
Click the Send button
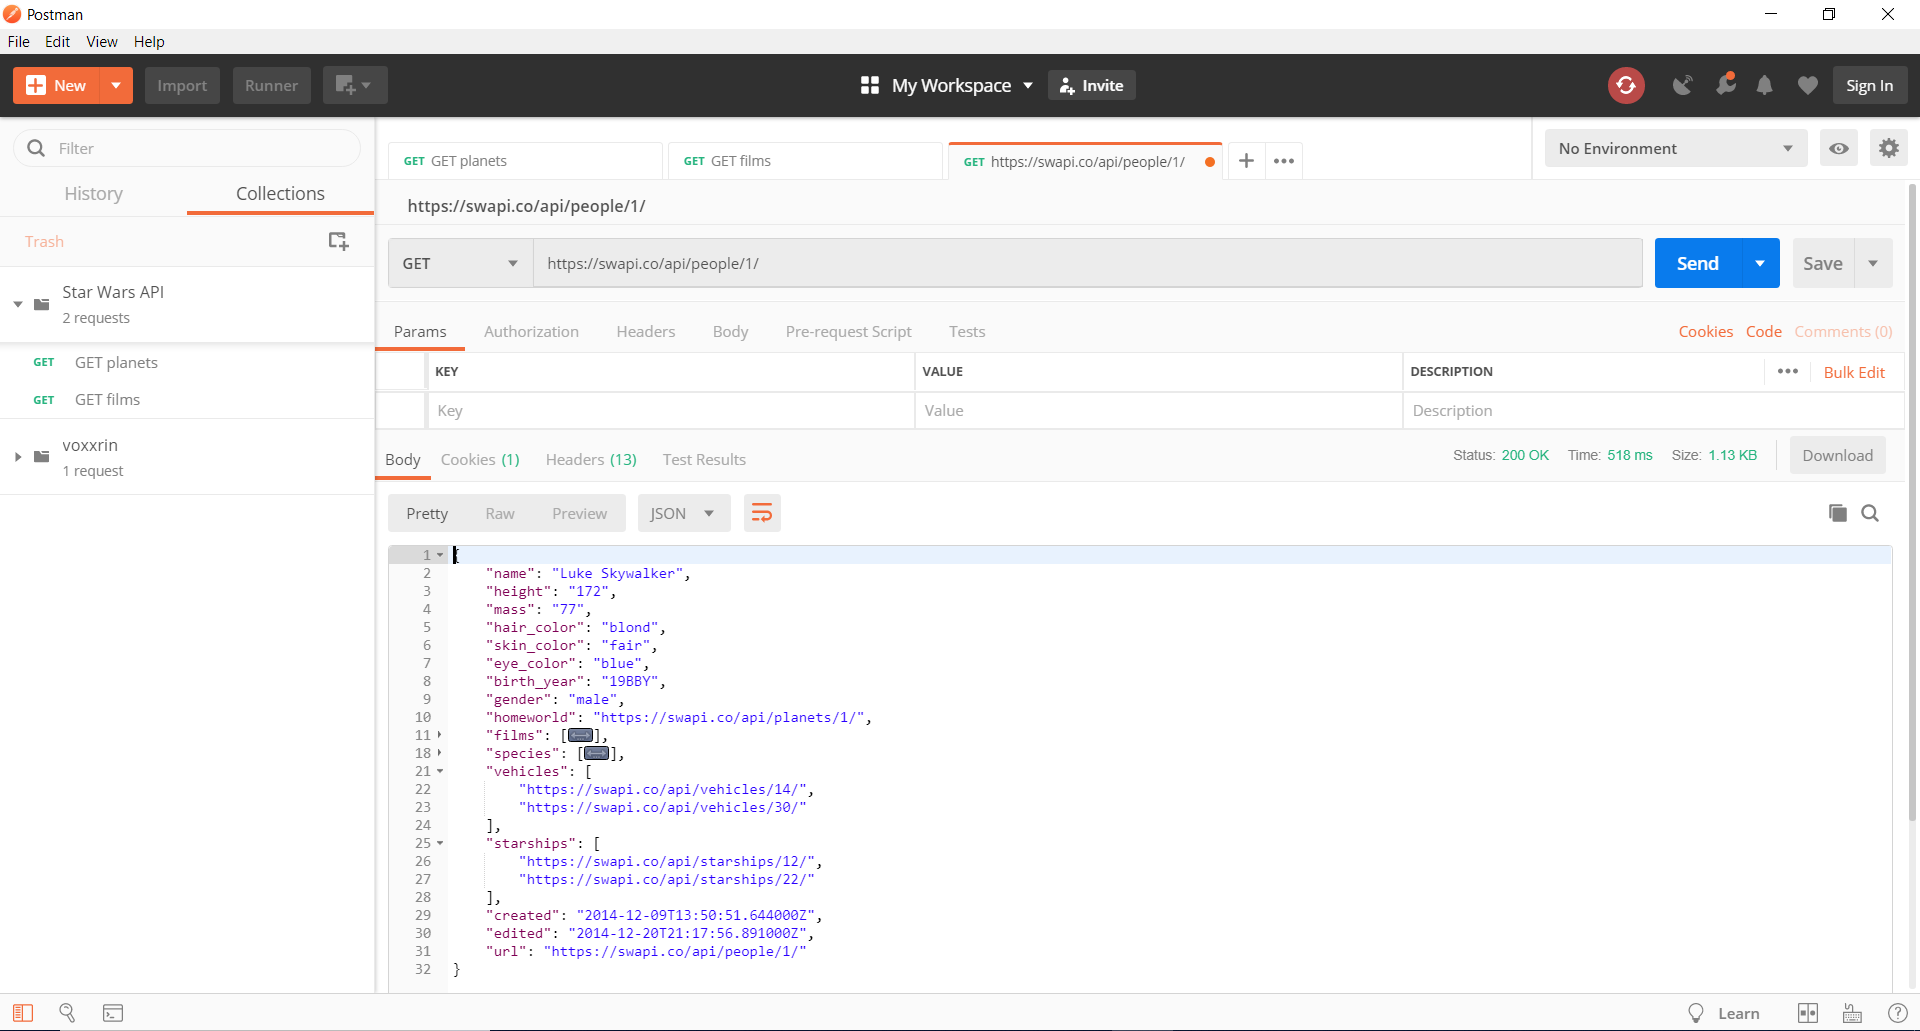click(x=1697, y=263)
